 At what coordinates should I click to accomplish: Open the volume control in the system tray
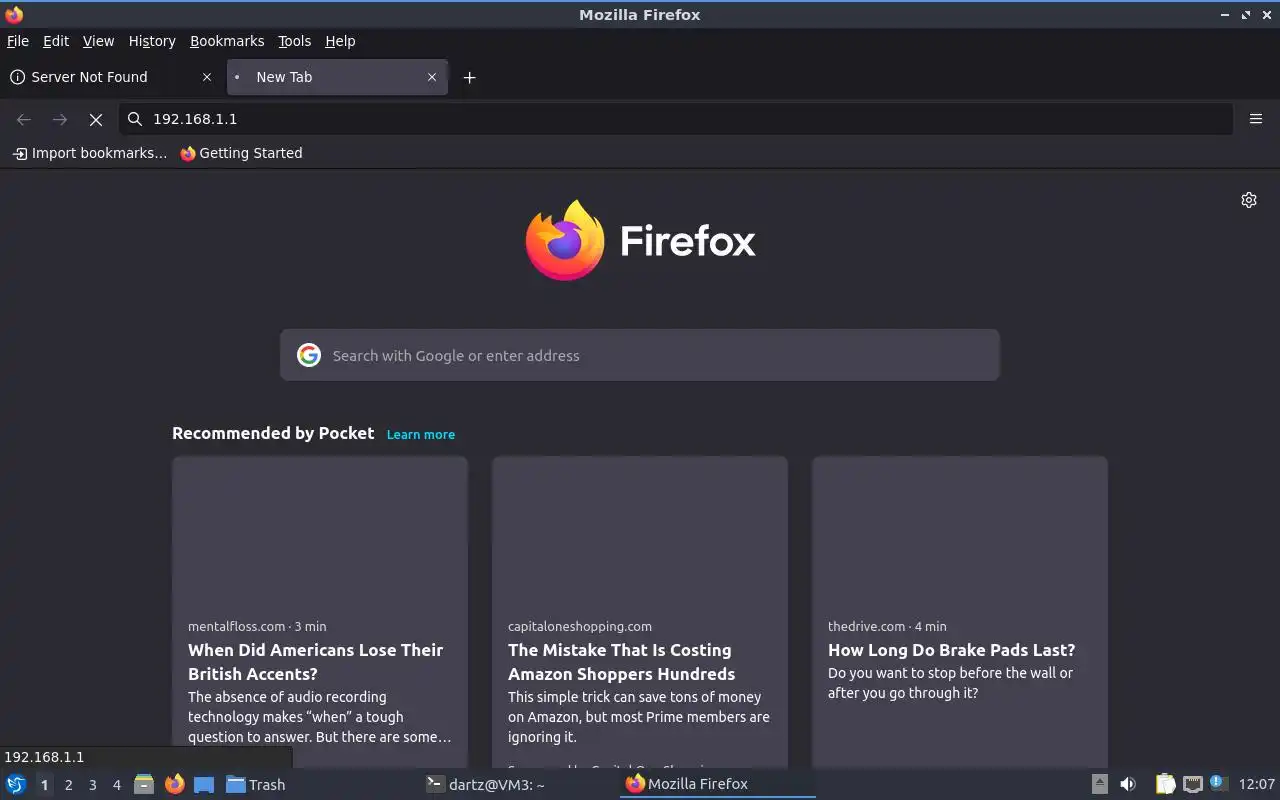(1128, 784)
